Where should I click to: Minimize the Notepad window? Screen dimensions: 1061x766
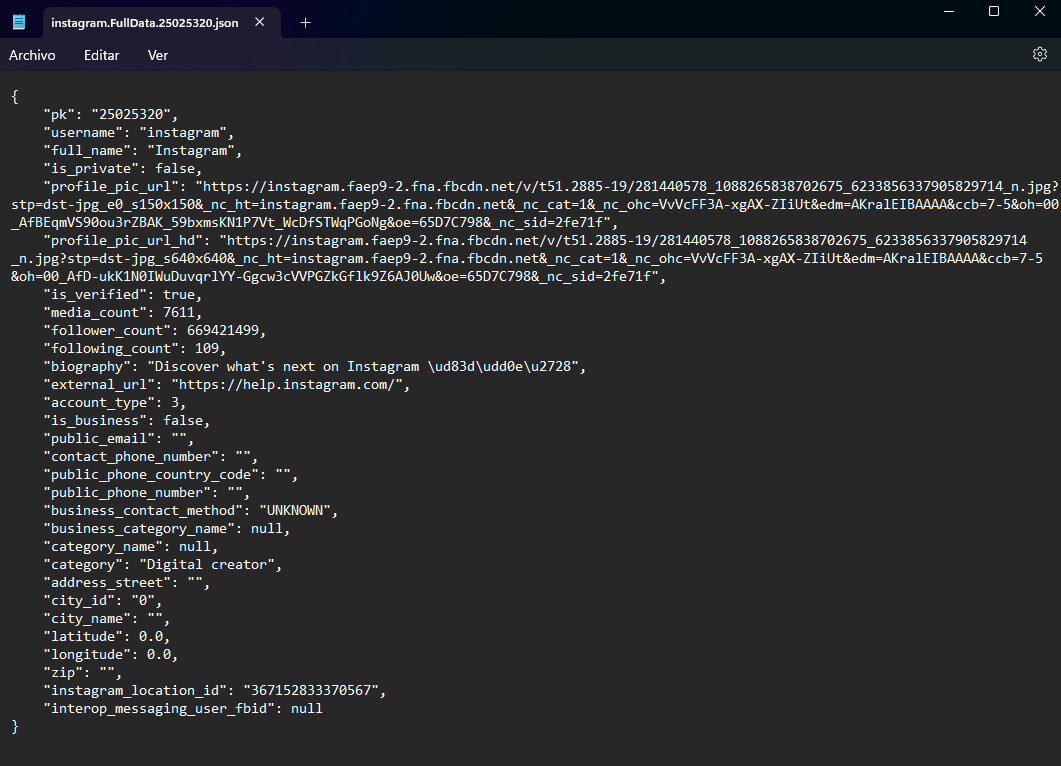[949, 12]
